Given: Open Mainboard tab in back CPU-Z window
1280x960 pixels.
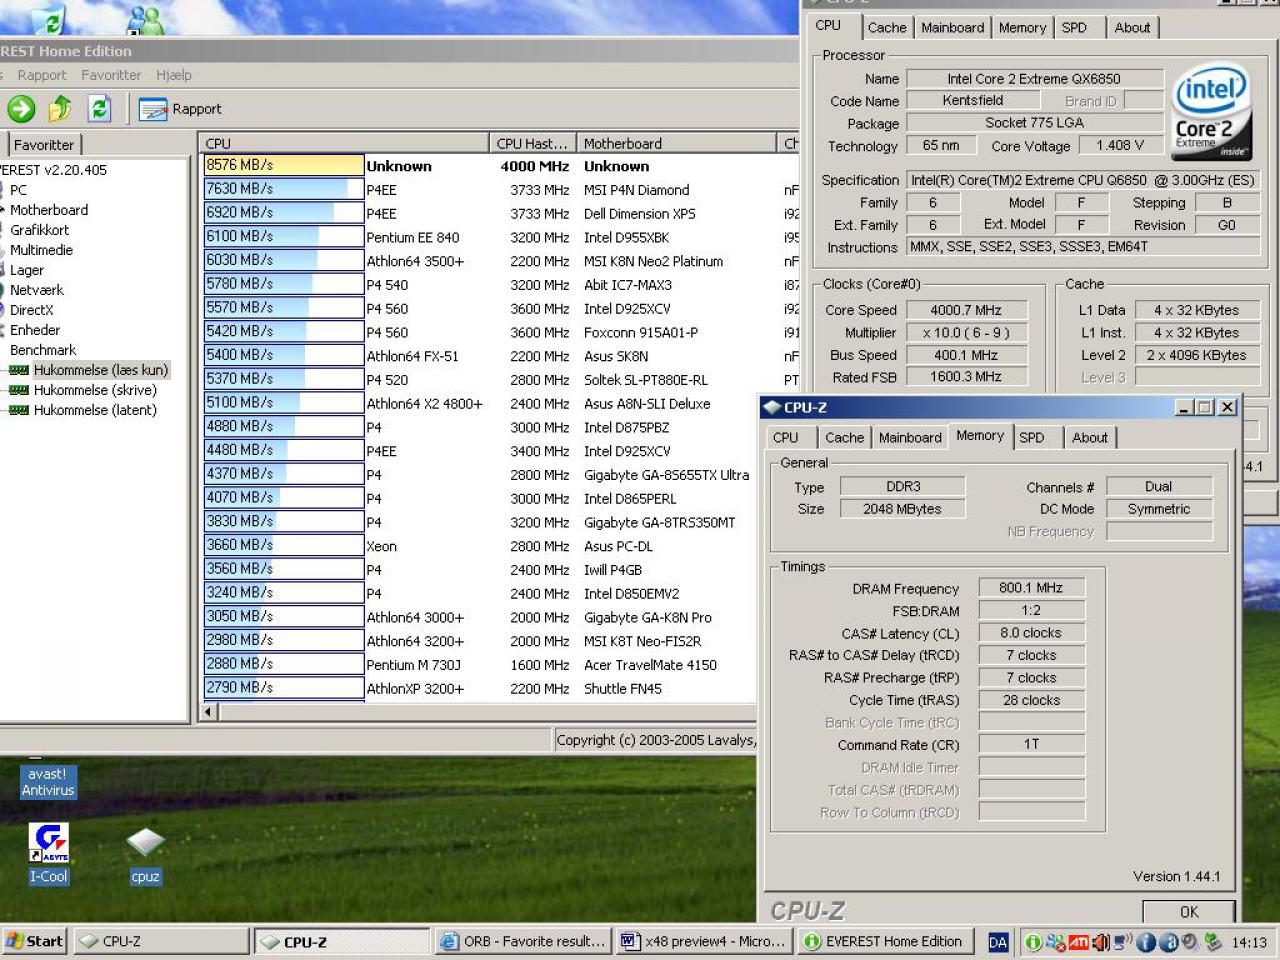Looking at the screenshot, I should pyautogui.click(x=952, y=28).
